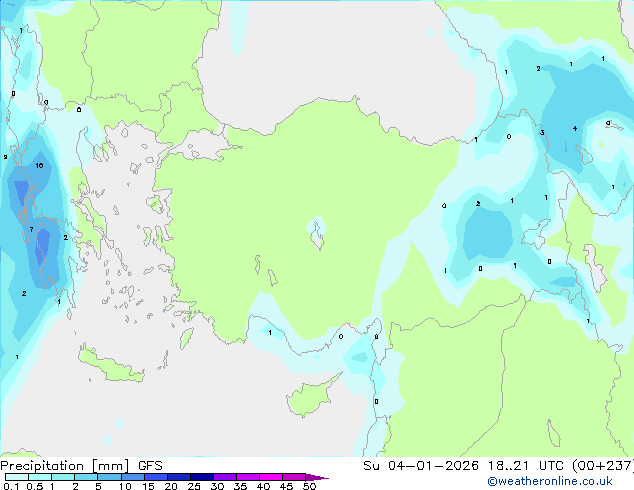
Task: Click the legend label '25'
Action: click(x=194, y=486)
